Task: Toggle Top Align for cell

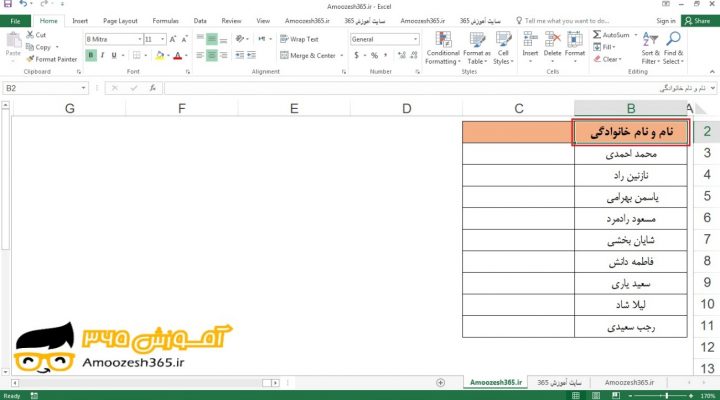Action: (200, 39)
